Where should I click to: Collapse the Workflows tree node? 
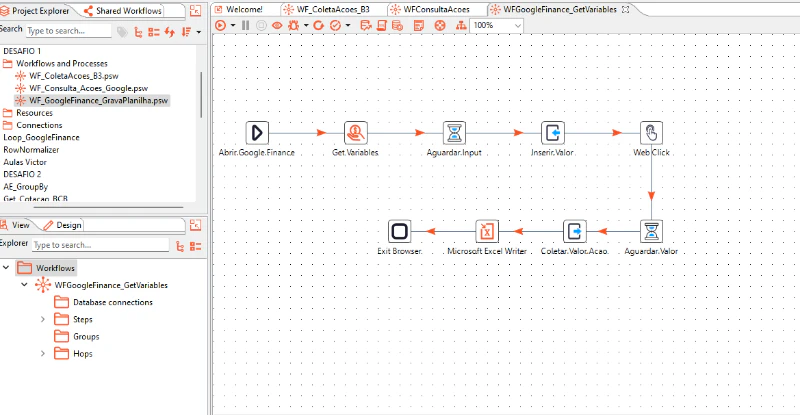point(6,267)
